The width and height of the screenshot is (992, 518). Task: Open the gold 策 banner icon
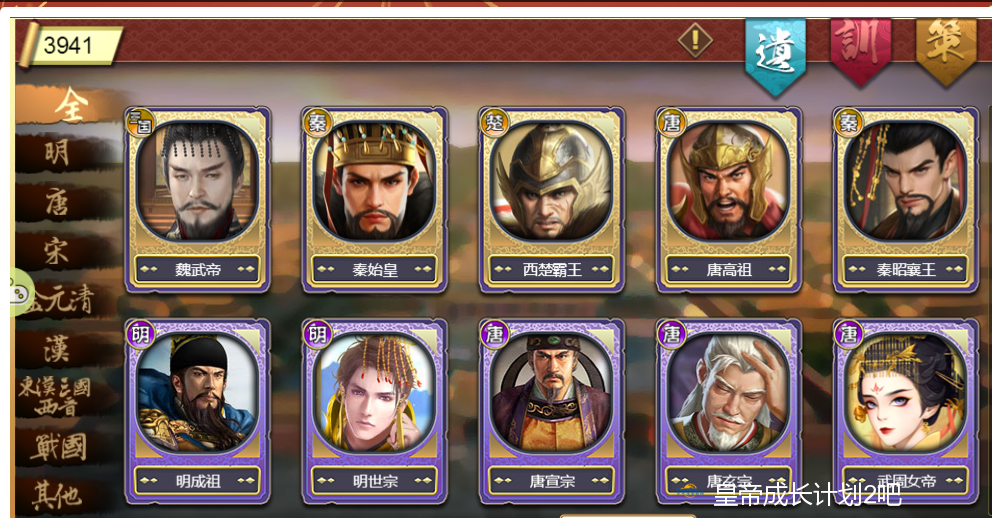[x=946, y=51]
